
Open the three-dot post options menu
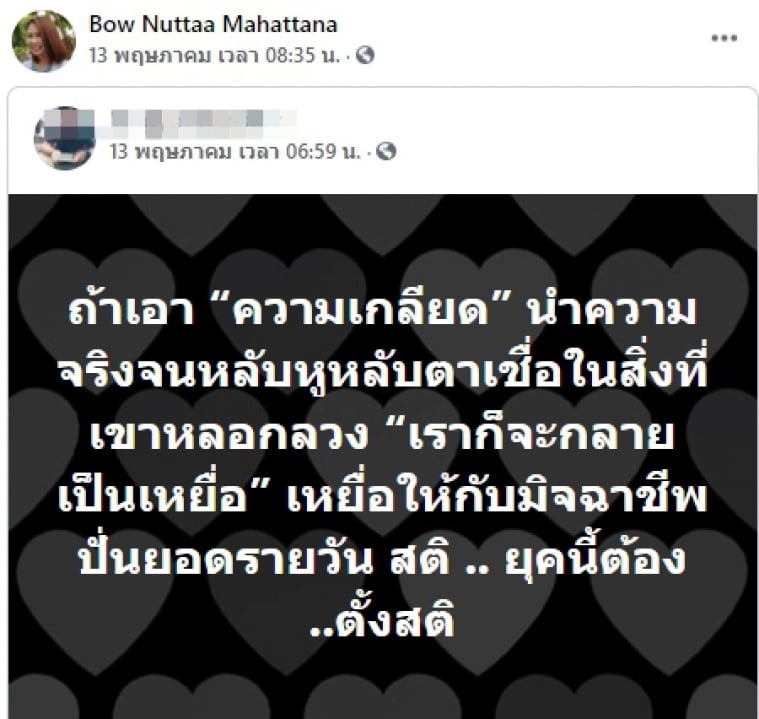click(724, 38)
